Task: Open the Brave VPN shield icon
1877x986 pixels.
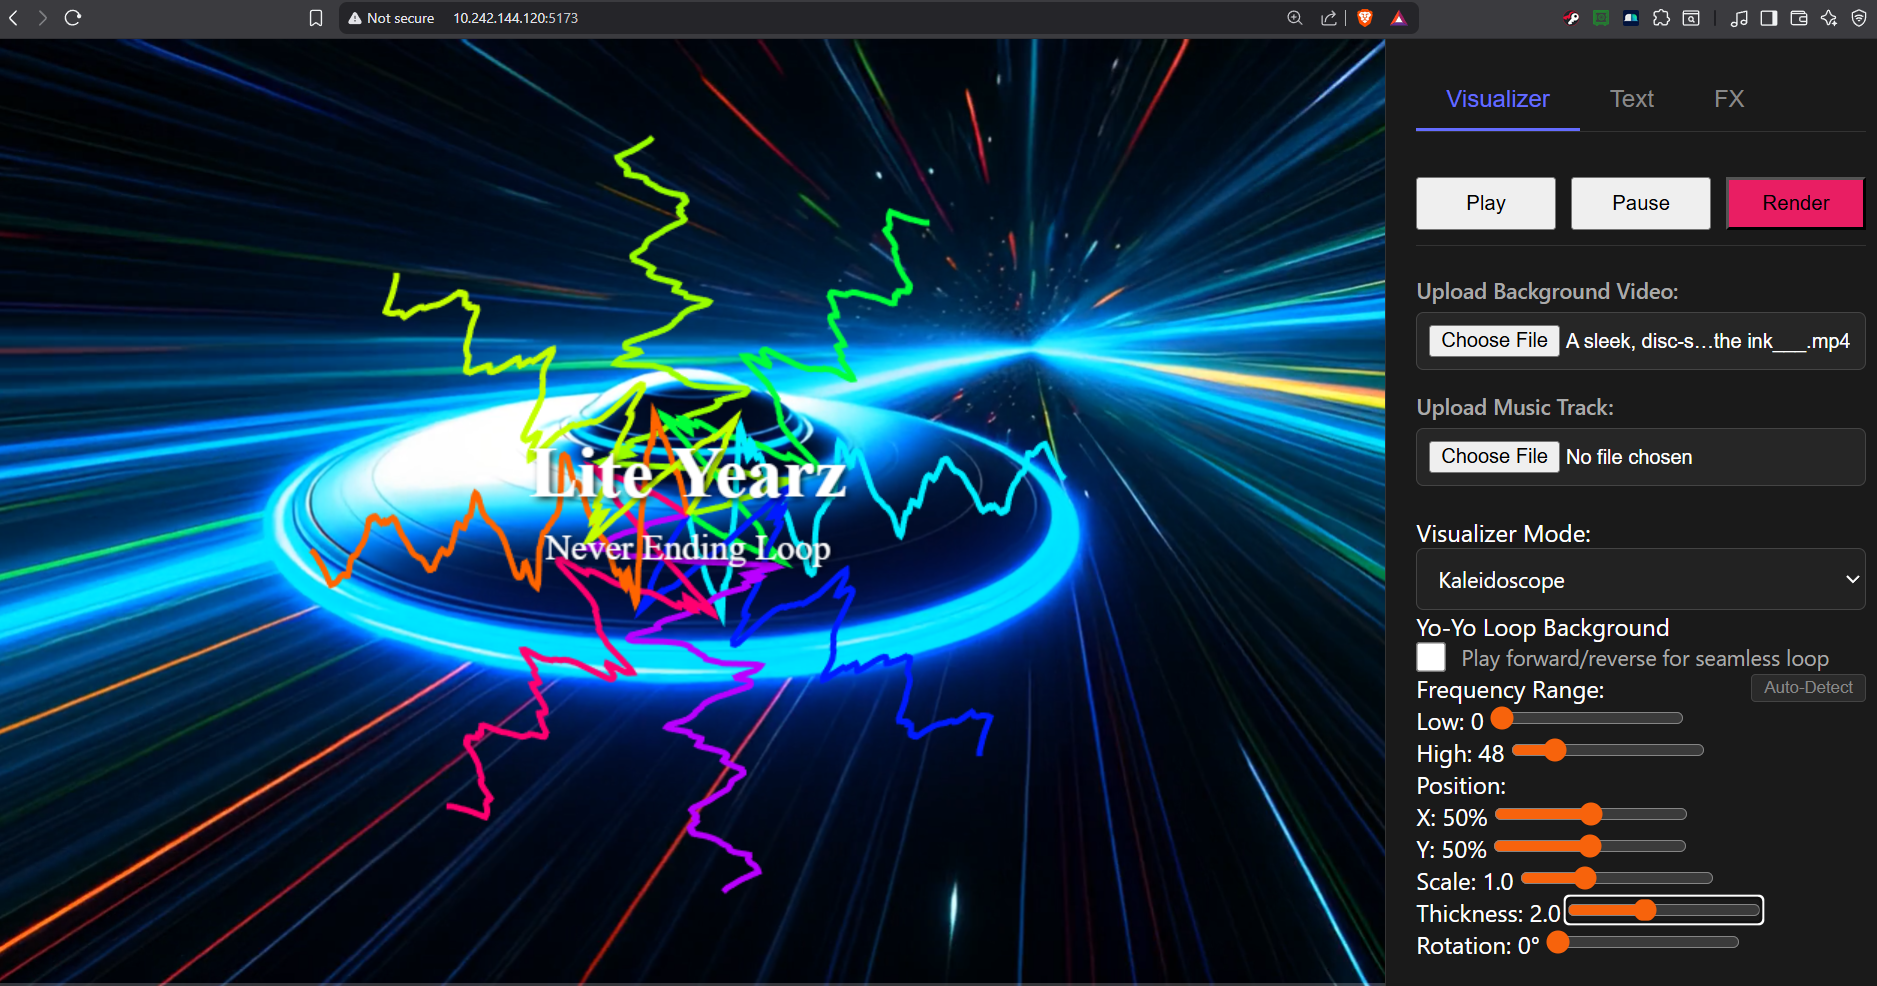Action: point(1859,18)
